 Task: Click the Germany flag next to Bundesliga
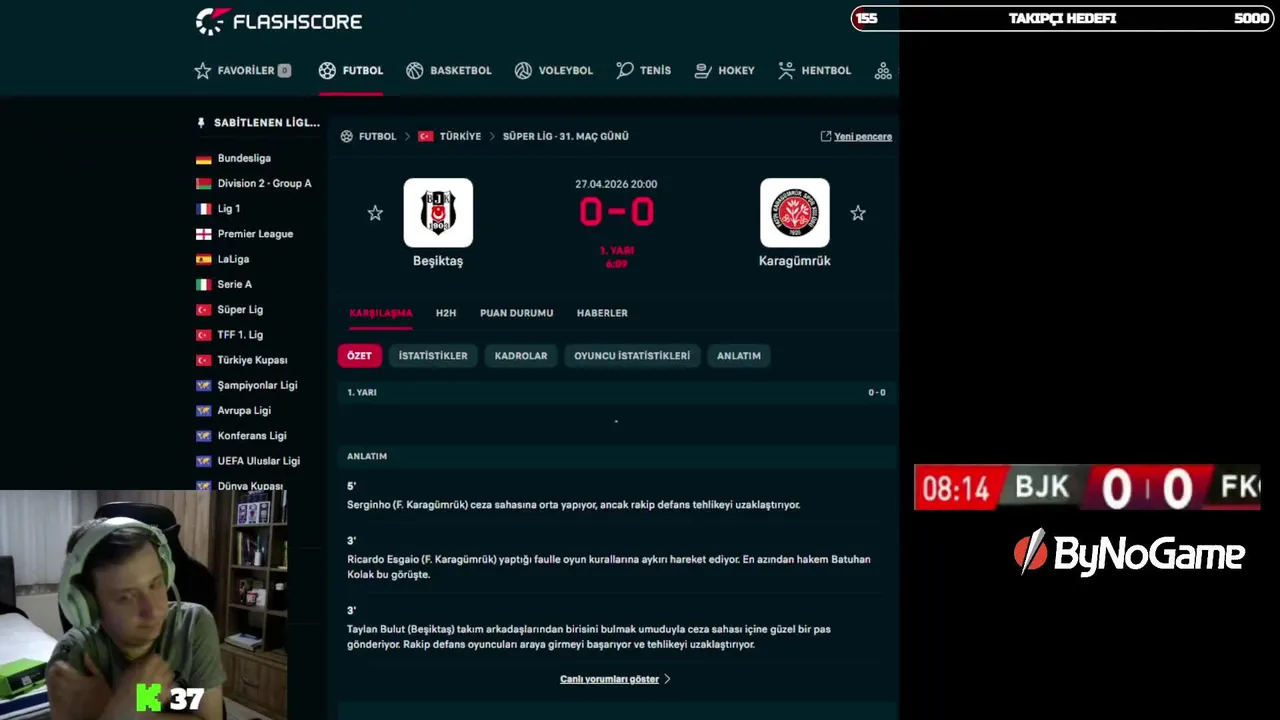click(x=204, y=159)
